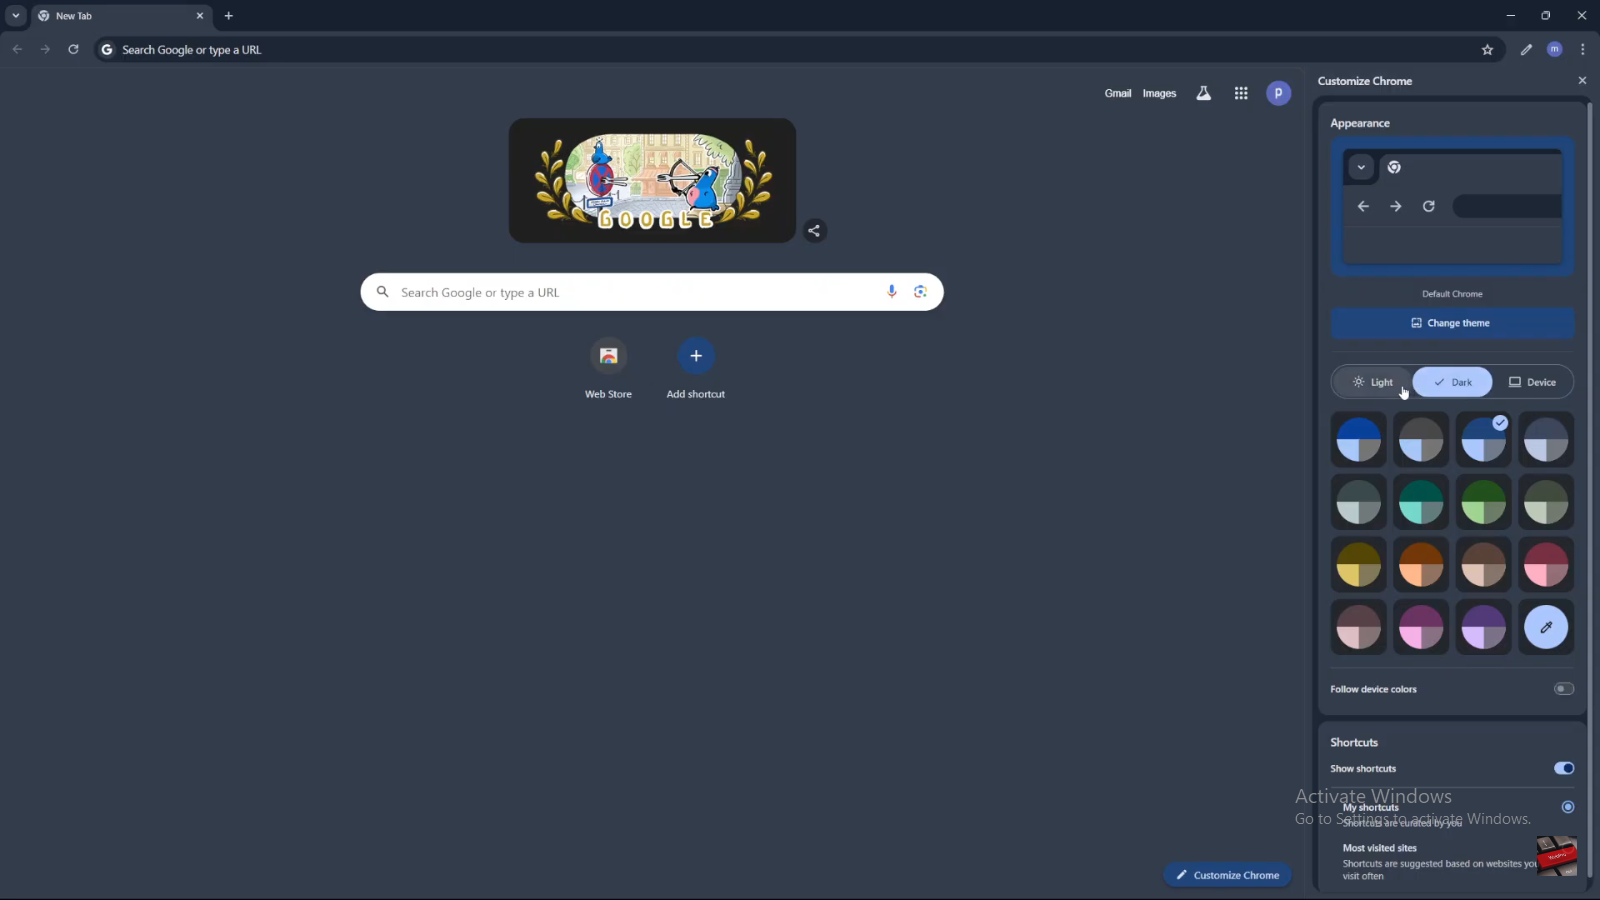Click the back navigation arrow
This screenshot has height=900, width=1600.
(x=17, y=49)
